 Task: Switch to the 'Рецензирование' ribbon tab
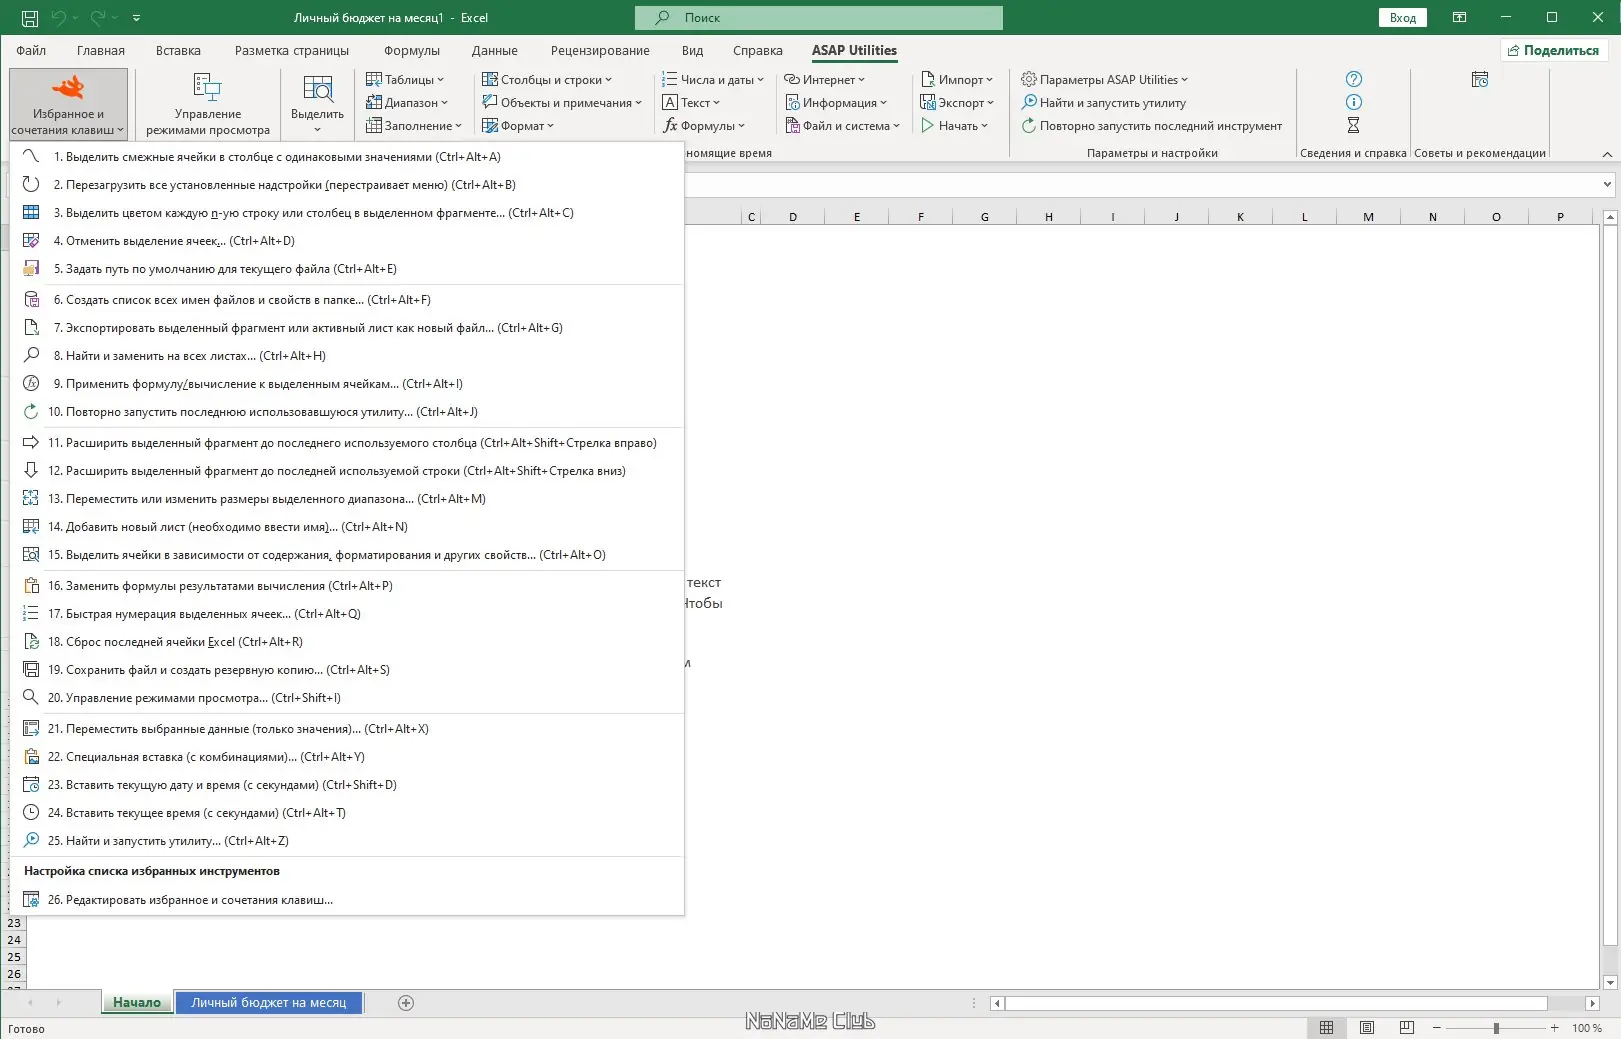(600, 50)
